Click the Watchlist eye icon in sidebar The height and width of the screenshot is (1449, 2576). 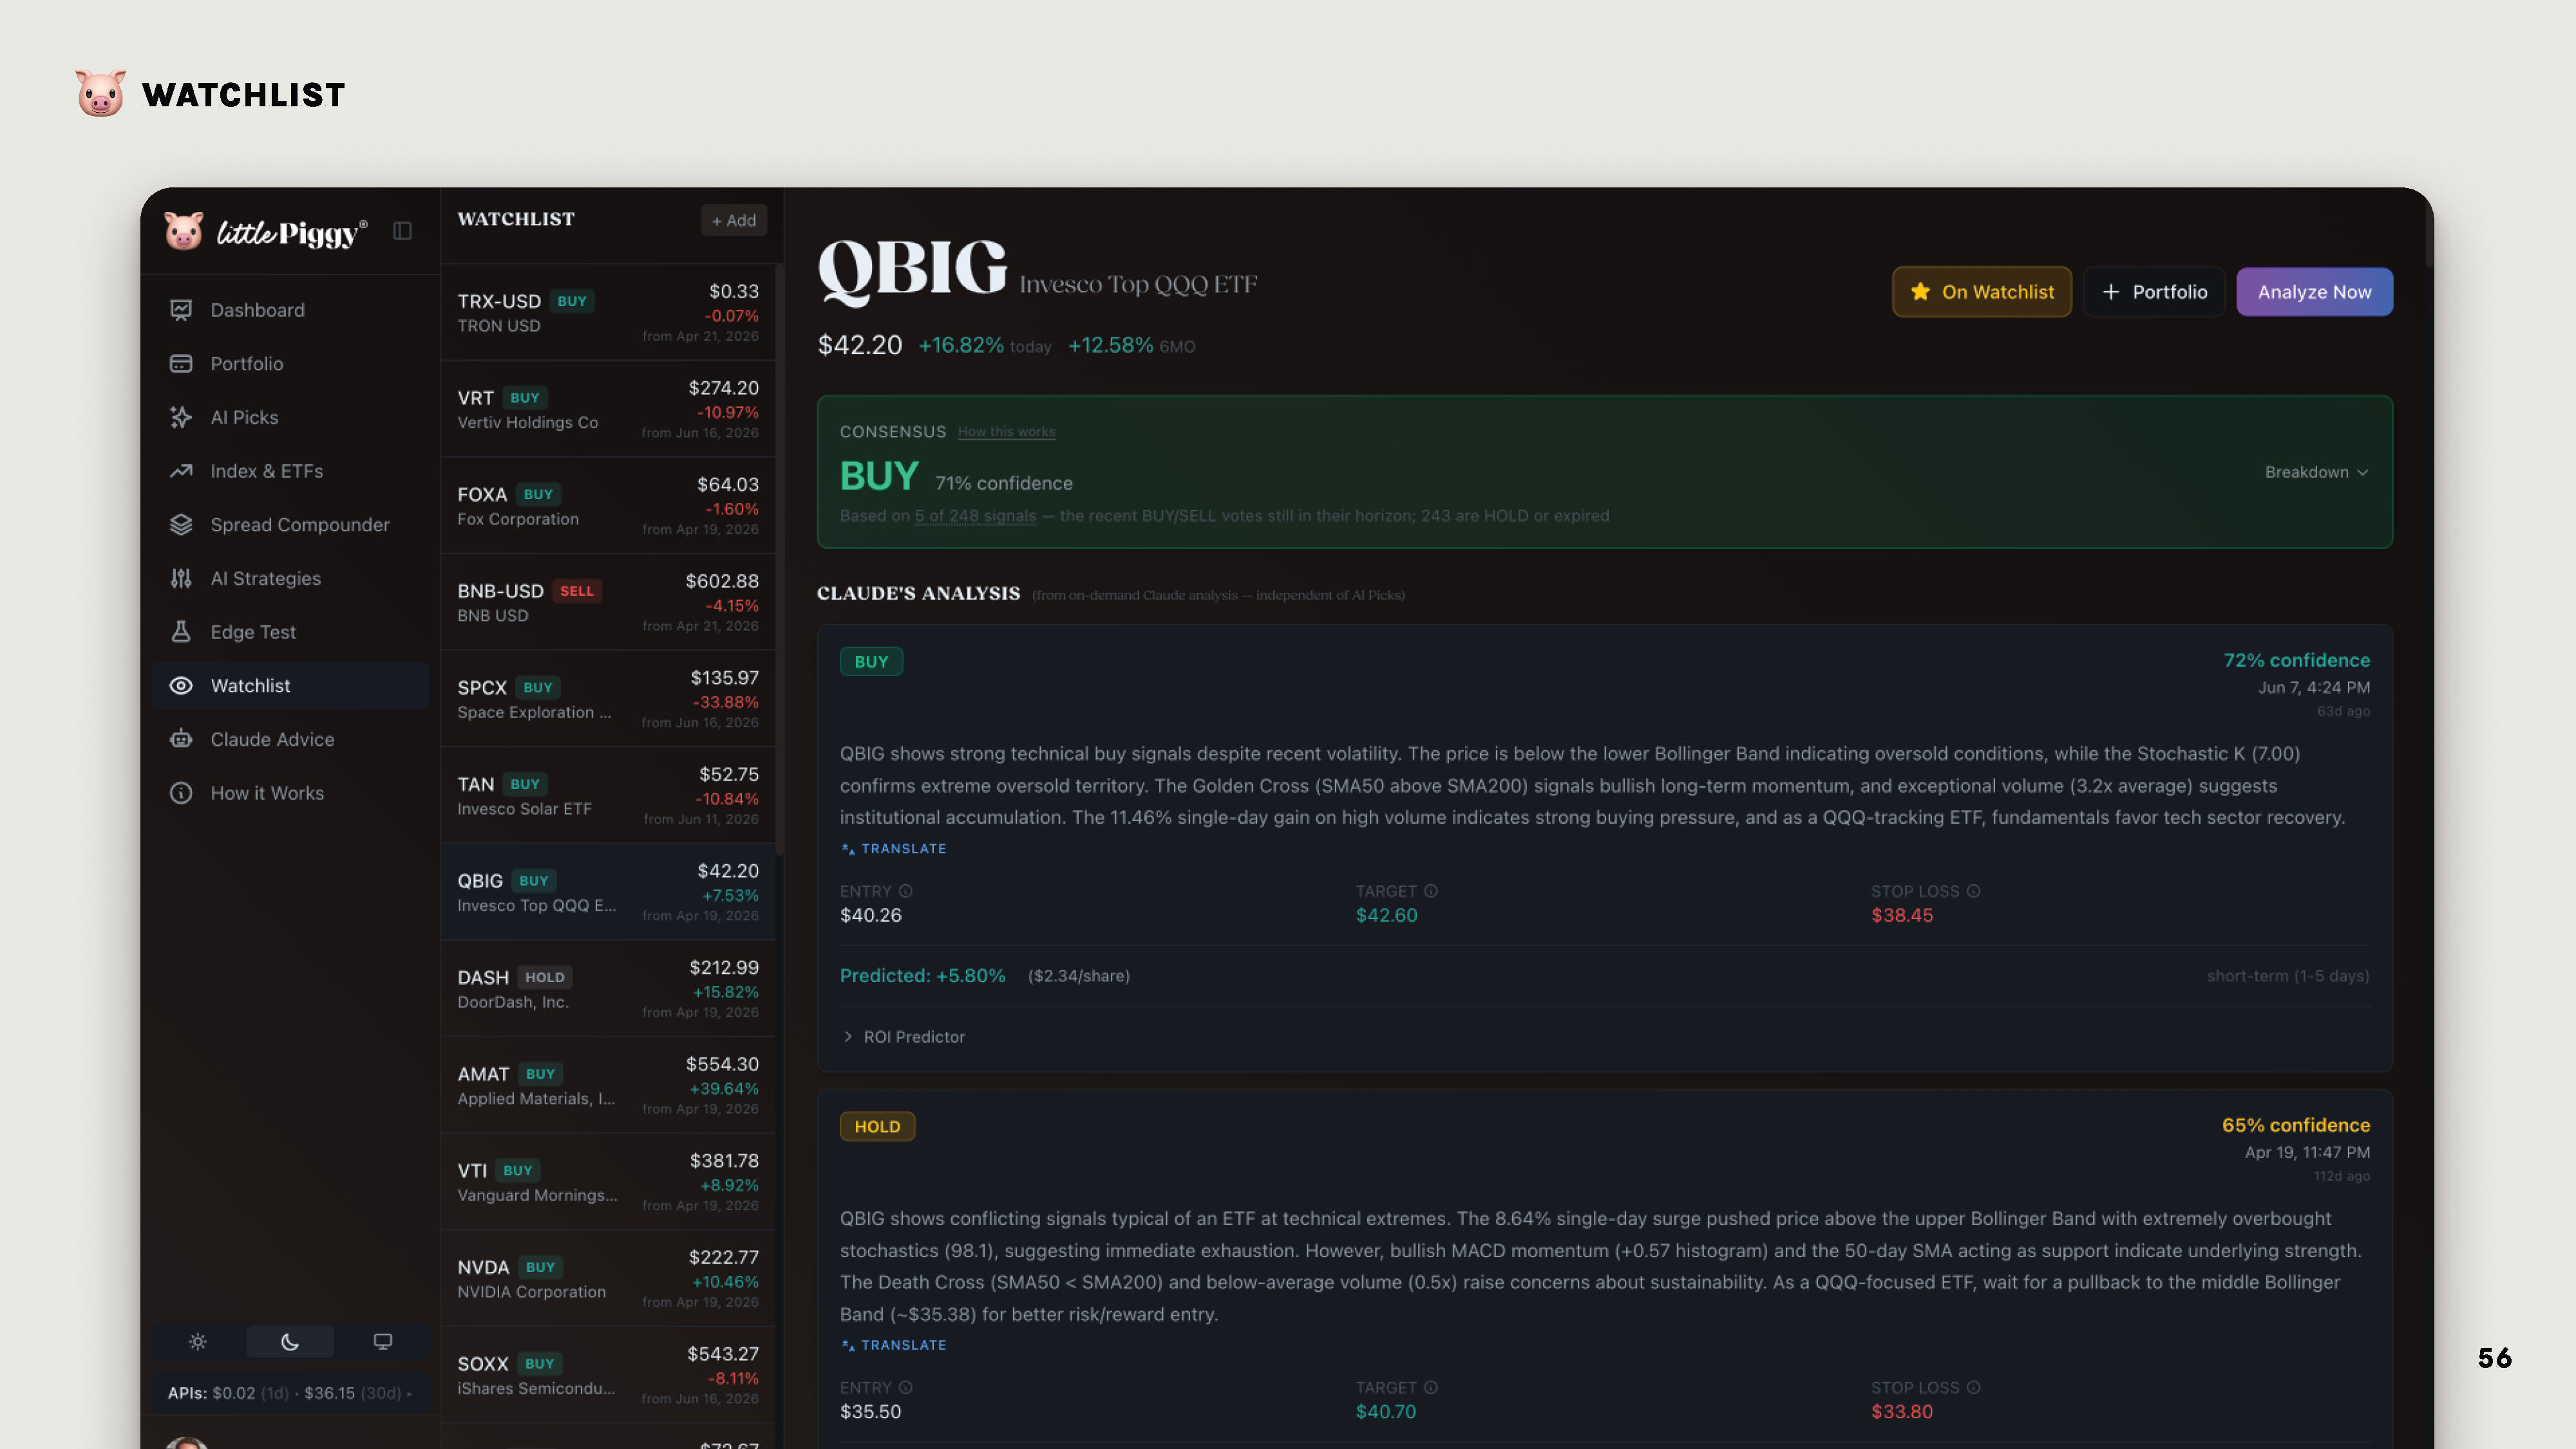181,686
